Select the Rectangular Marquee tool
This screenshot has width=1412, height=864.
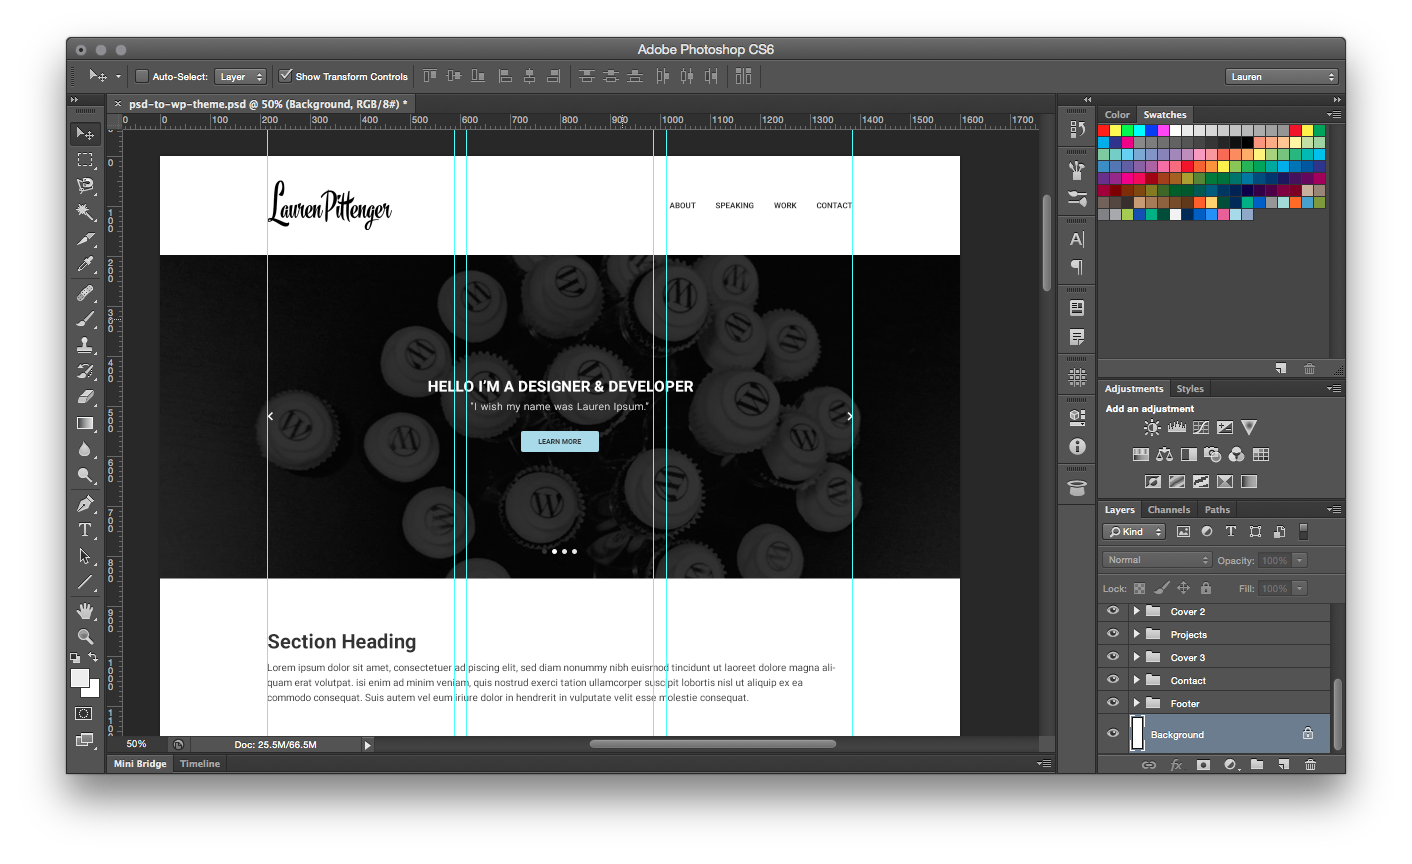click(x=85, y=160)
